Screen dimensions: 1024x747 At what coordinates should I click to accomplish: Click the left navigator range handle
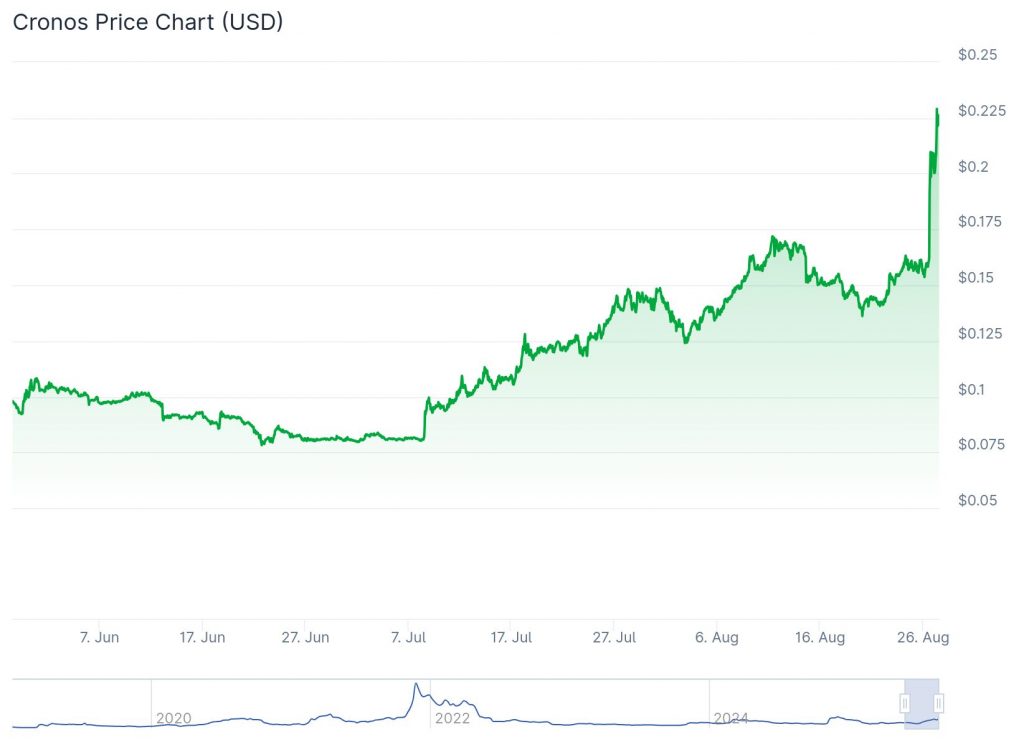point(905,704)
